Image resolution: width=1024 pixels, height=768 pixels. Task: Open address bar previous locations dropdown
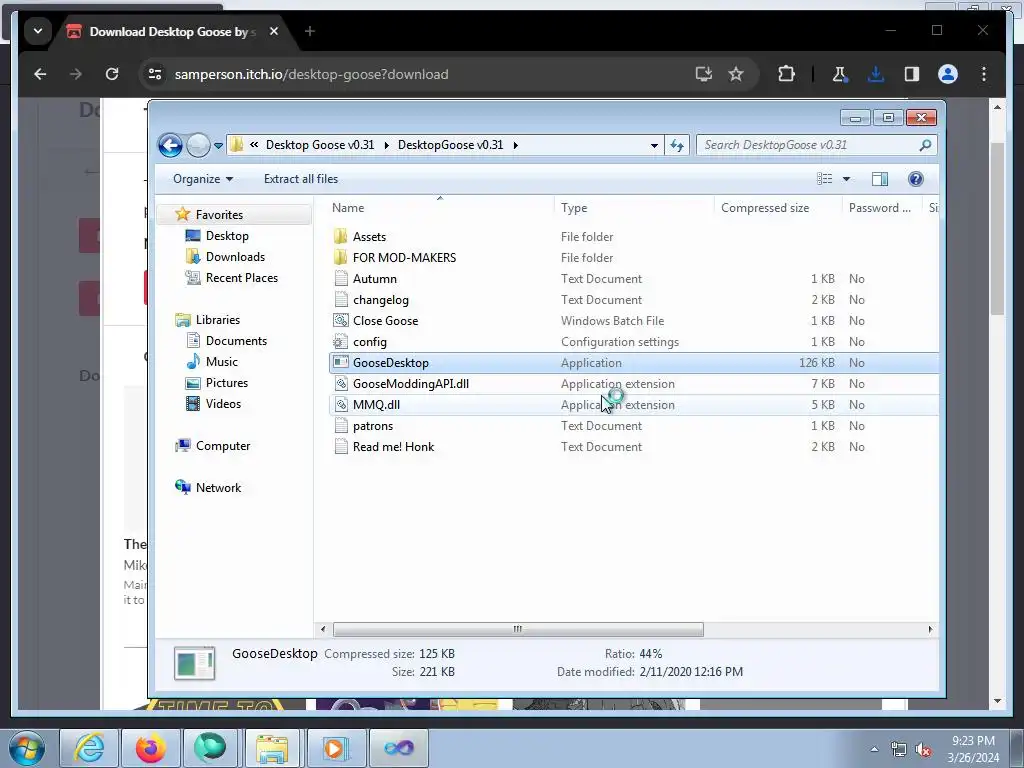click(x=654, y=145)
